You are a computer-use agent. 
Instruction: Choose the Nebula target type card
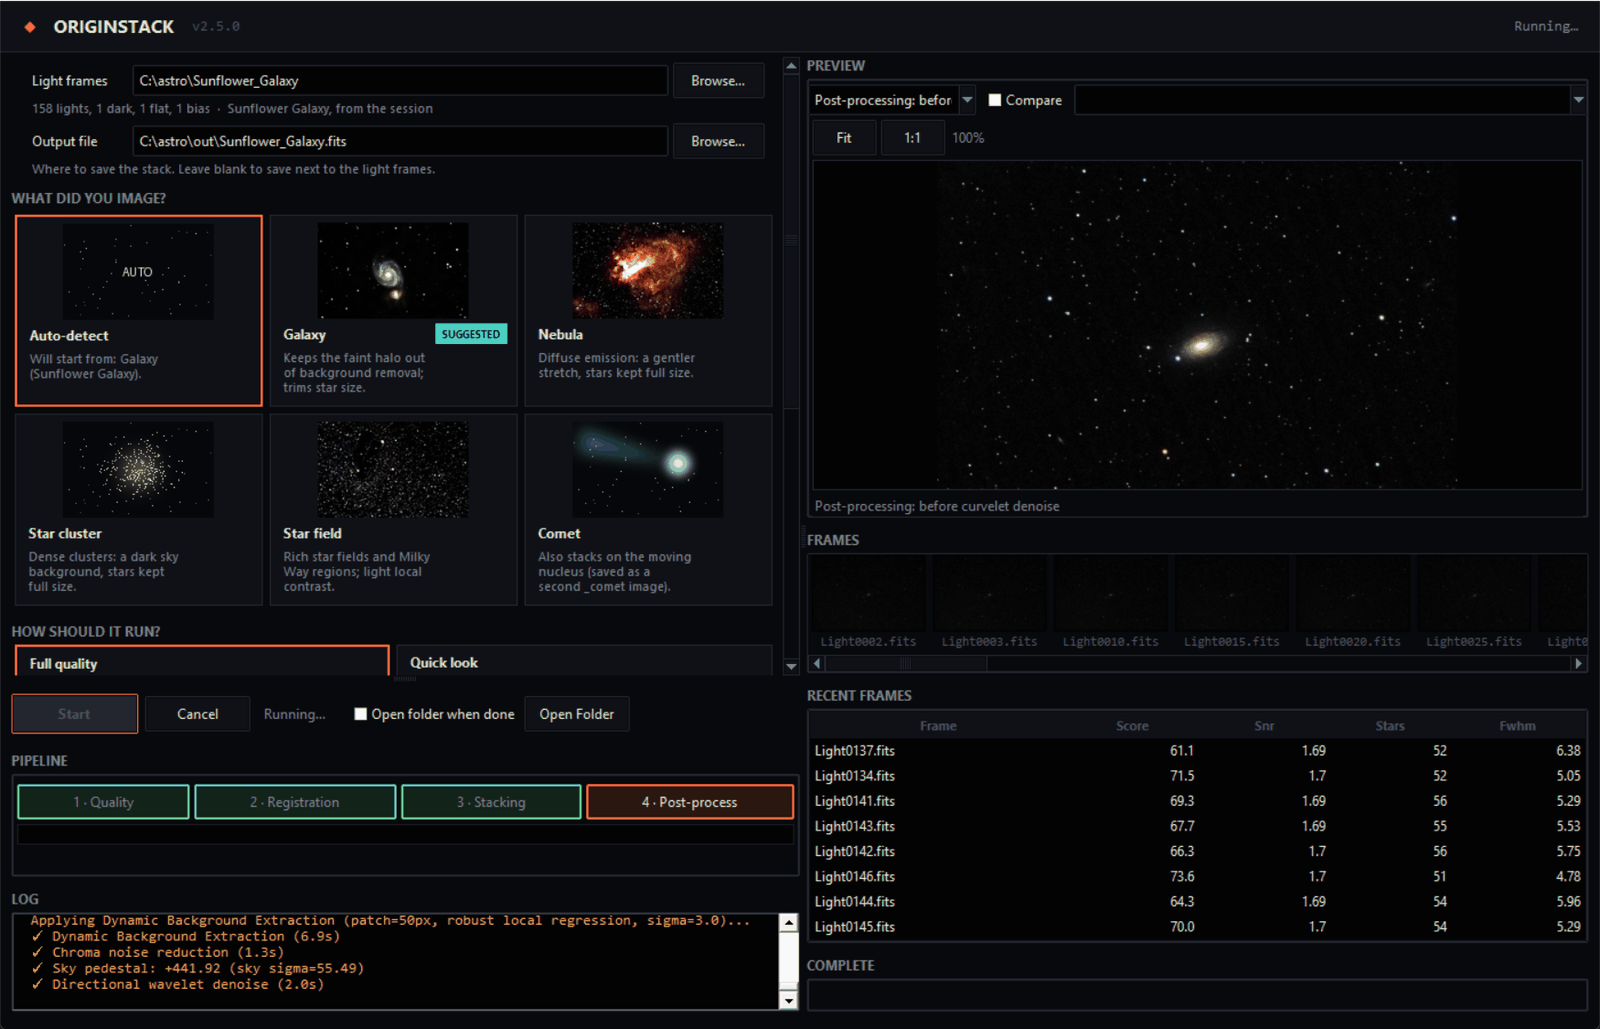point(648,311)
